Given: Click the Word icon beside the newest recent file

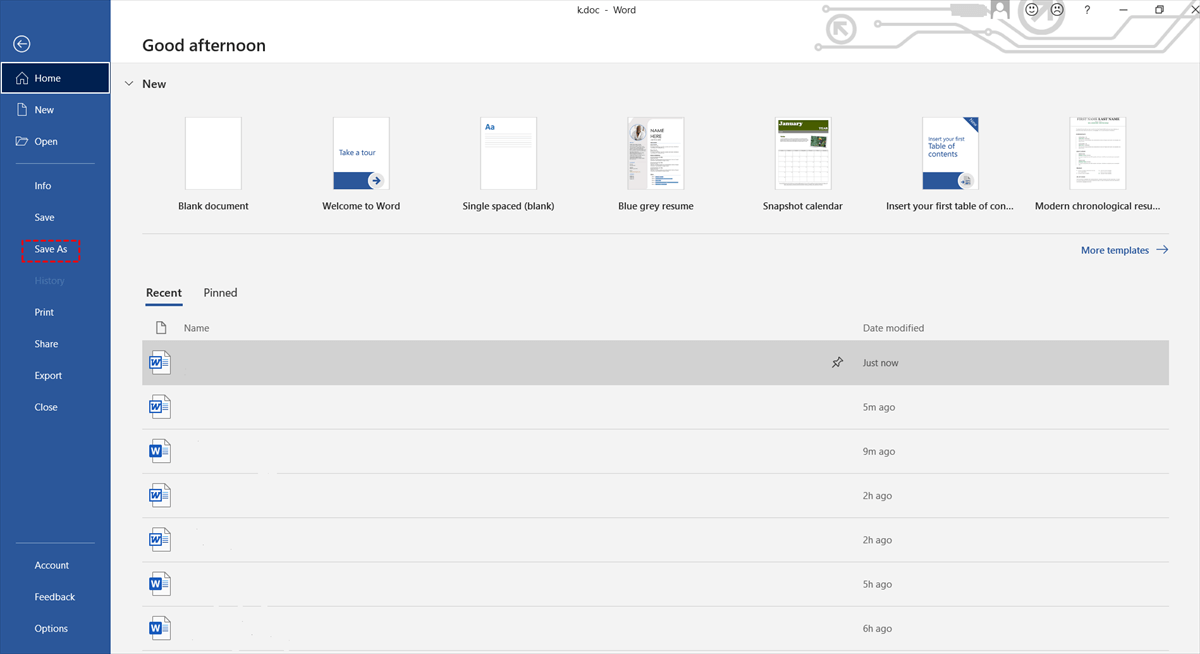Looking at the screenshot, I should (x=159, y=362).
